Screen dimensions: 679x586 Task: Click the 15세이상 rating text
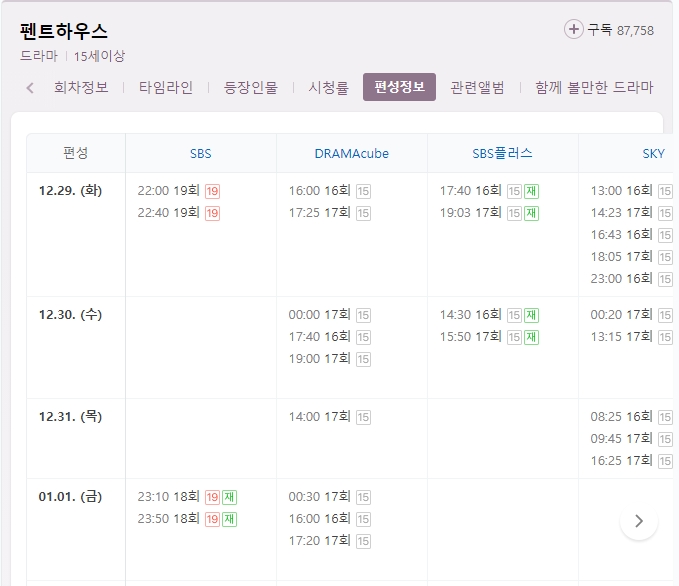point(99,56)
